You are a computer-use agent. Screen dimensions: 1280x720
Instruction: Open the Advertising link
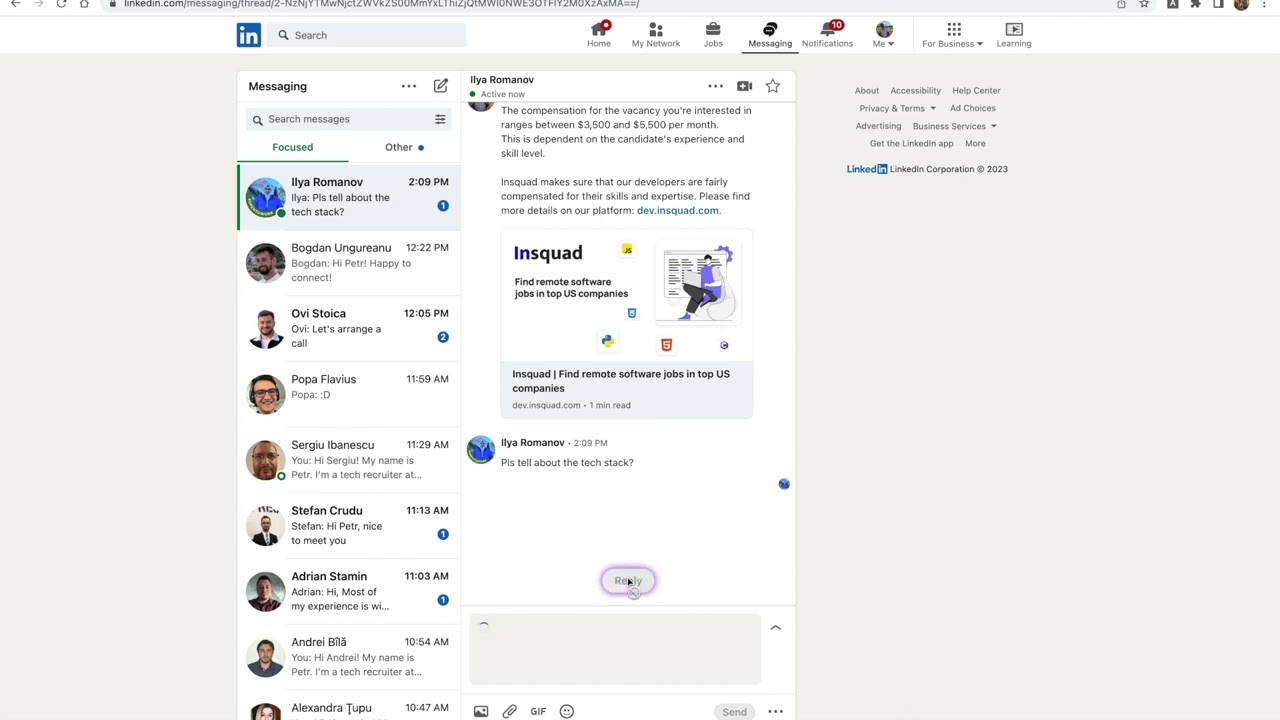[x=878, y=126]
